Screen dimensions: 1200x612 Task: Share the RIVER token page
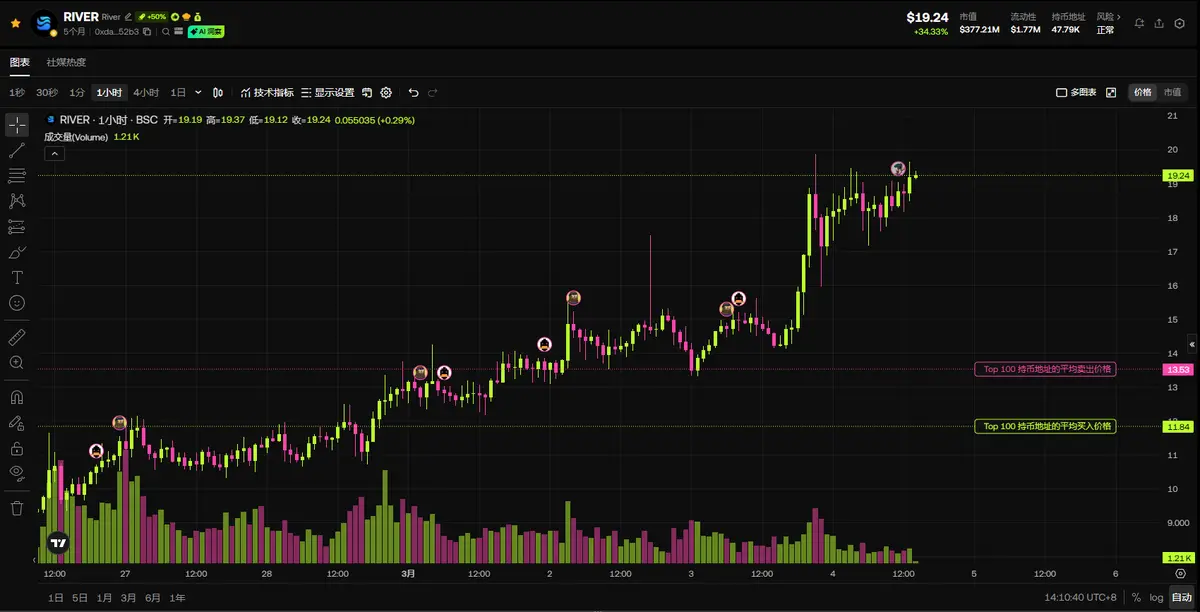click(1159, 23)
